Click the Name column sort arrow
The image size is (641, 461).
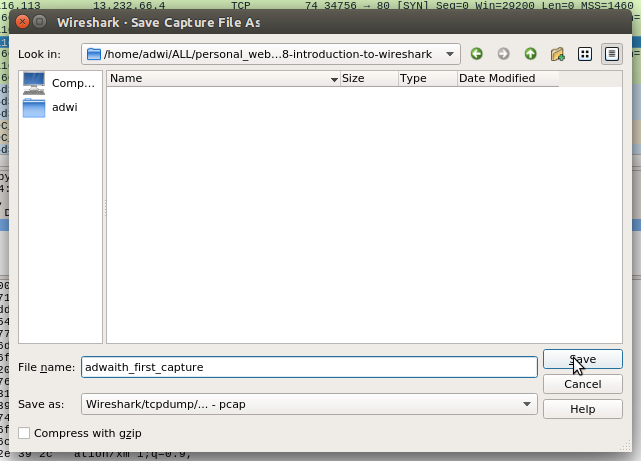334,79
